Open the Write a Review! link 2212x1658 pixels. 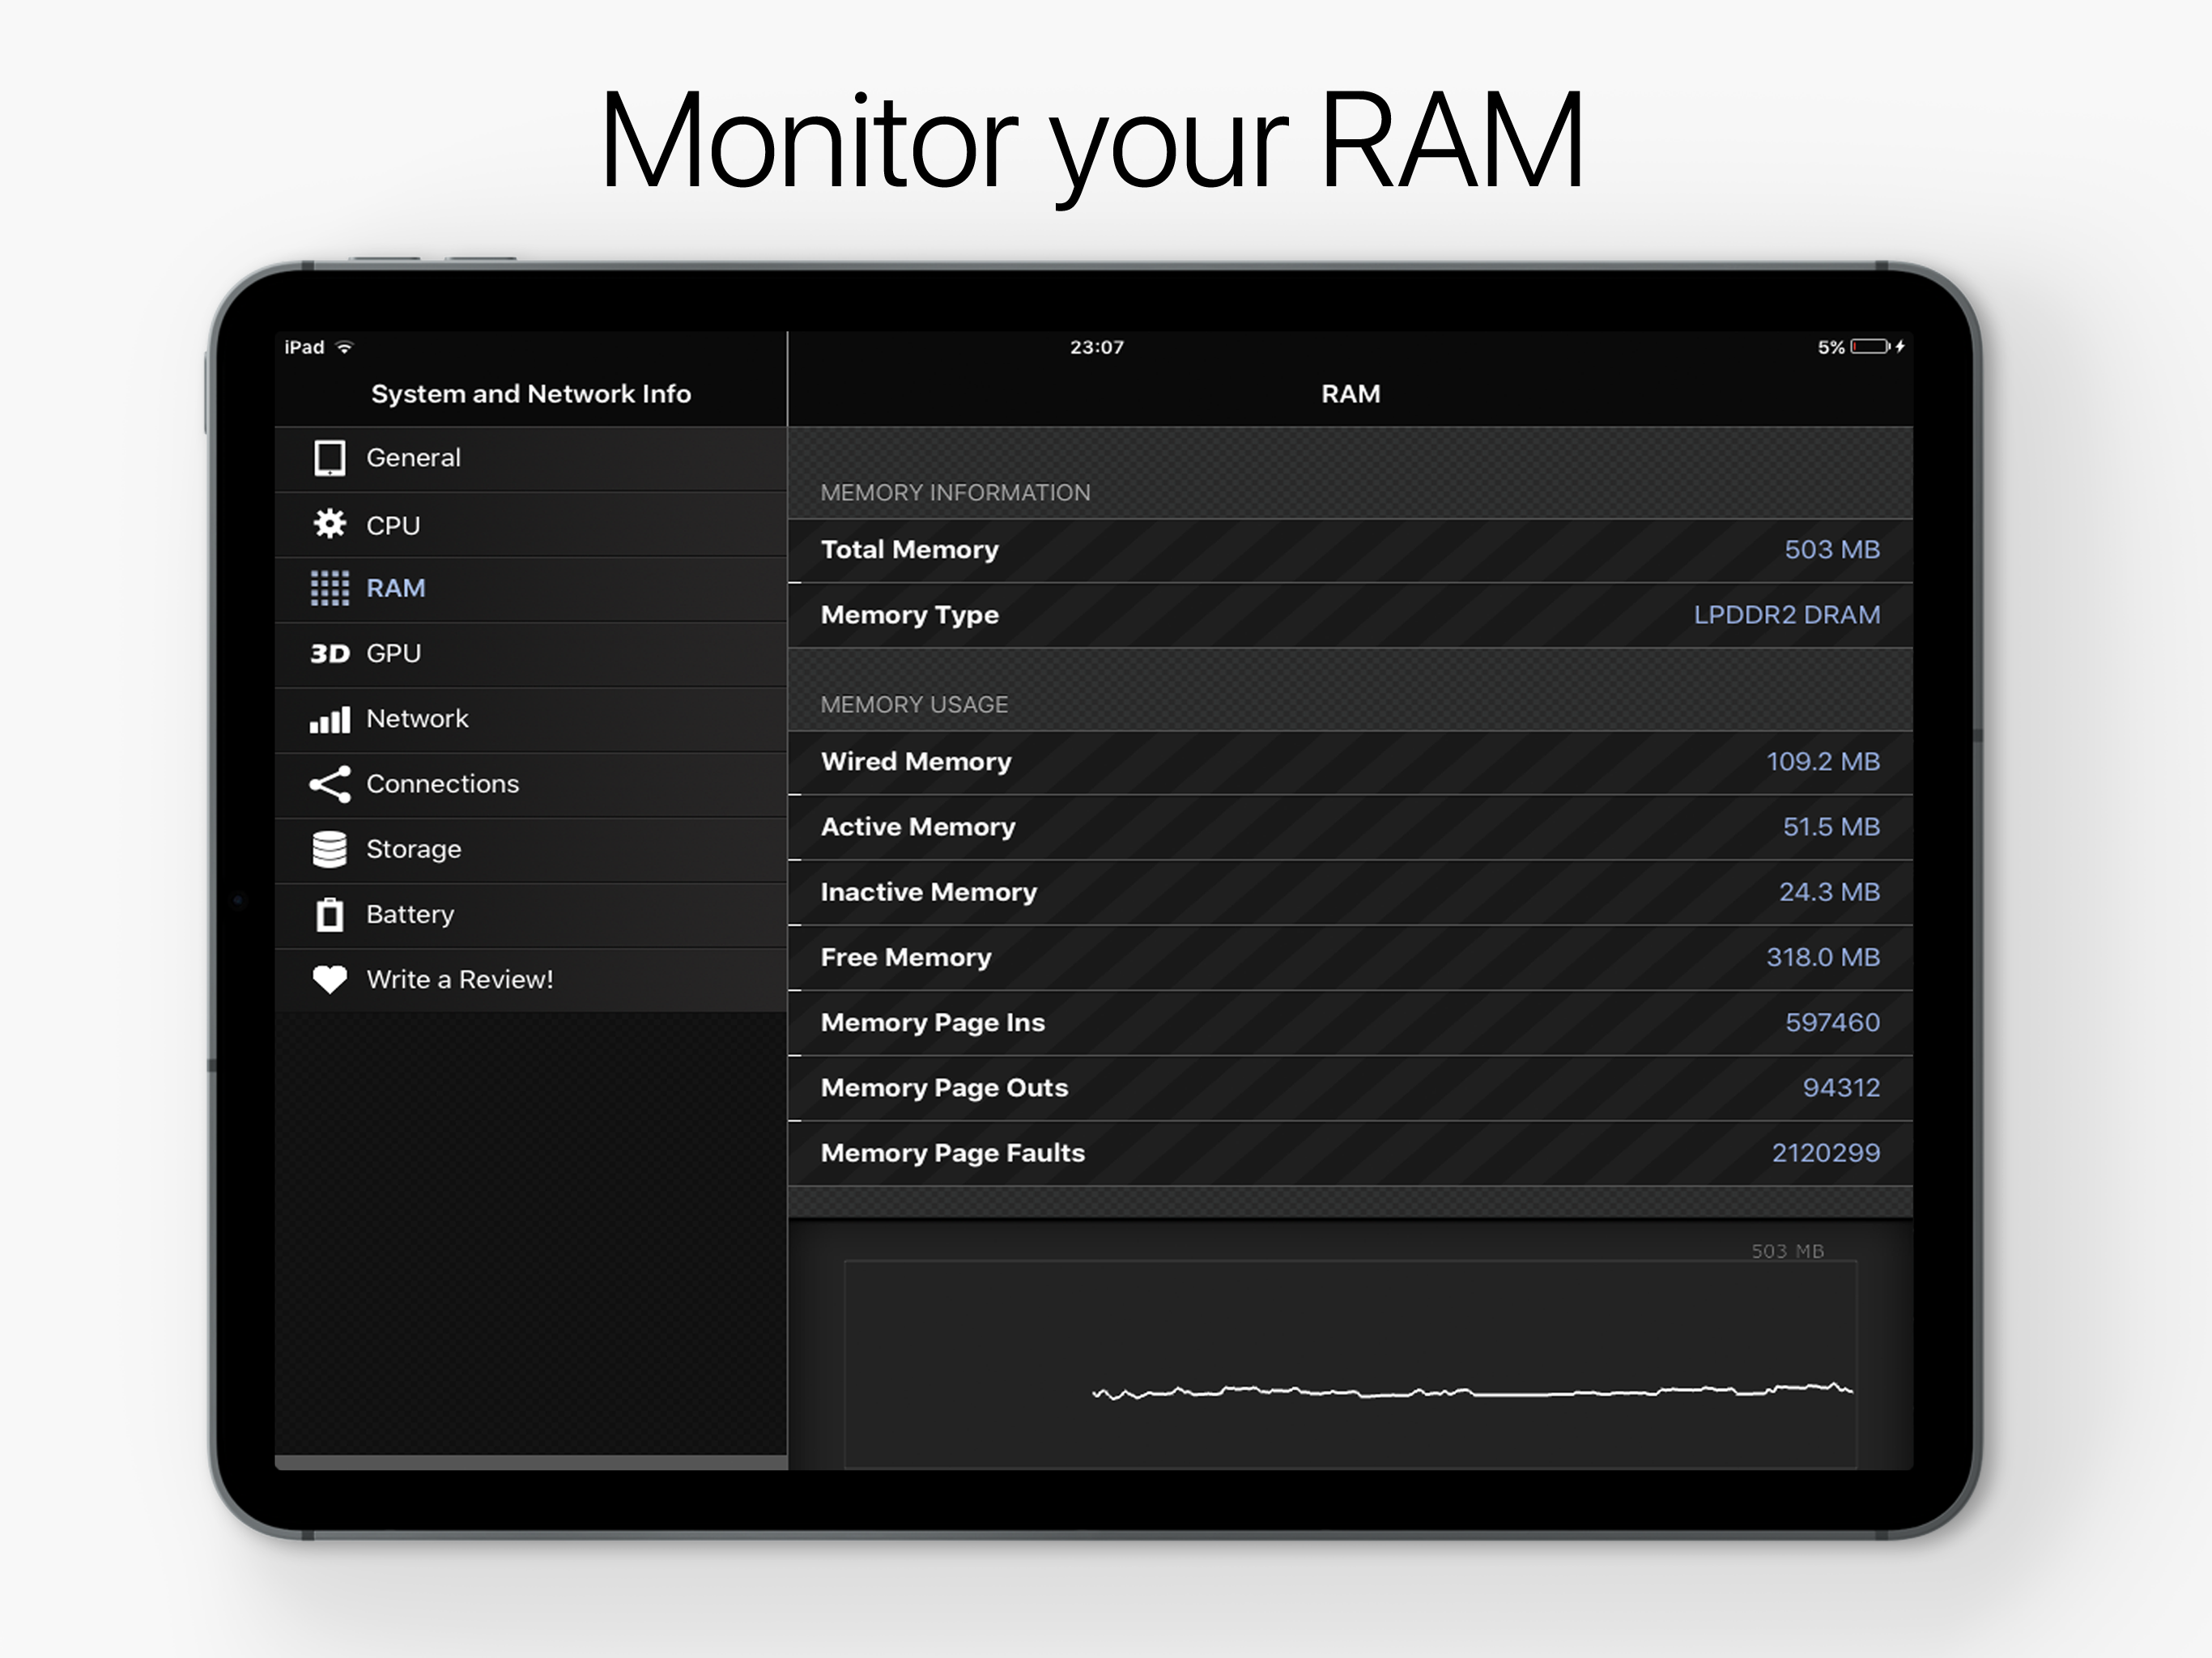pos(459,980)
